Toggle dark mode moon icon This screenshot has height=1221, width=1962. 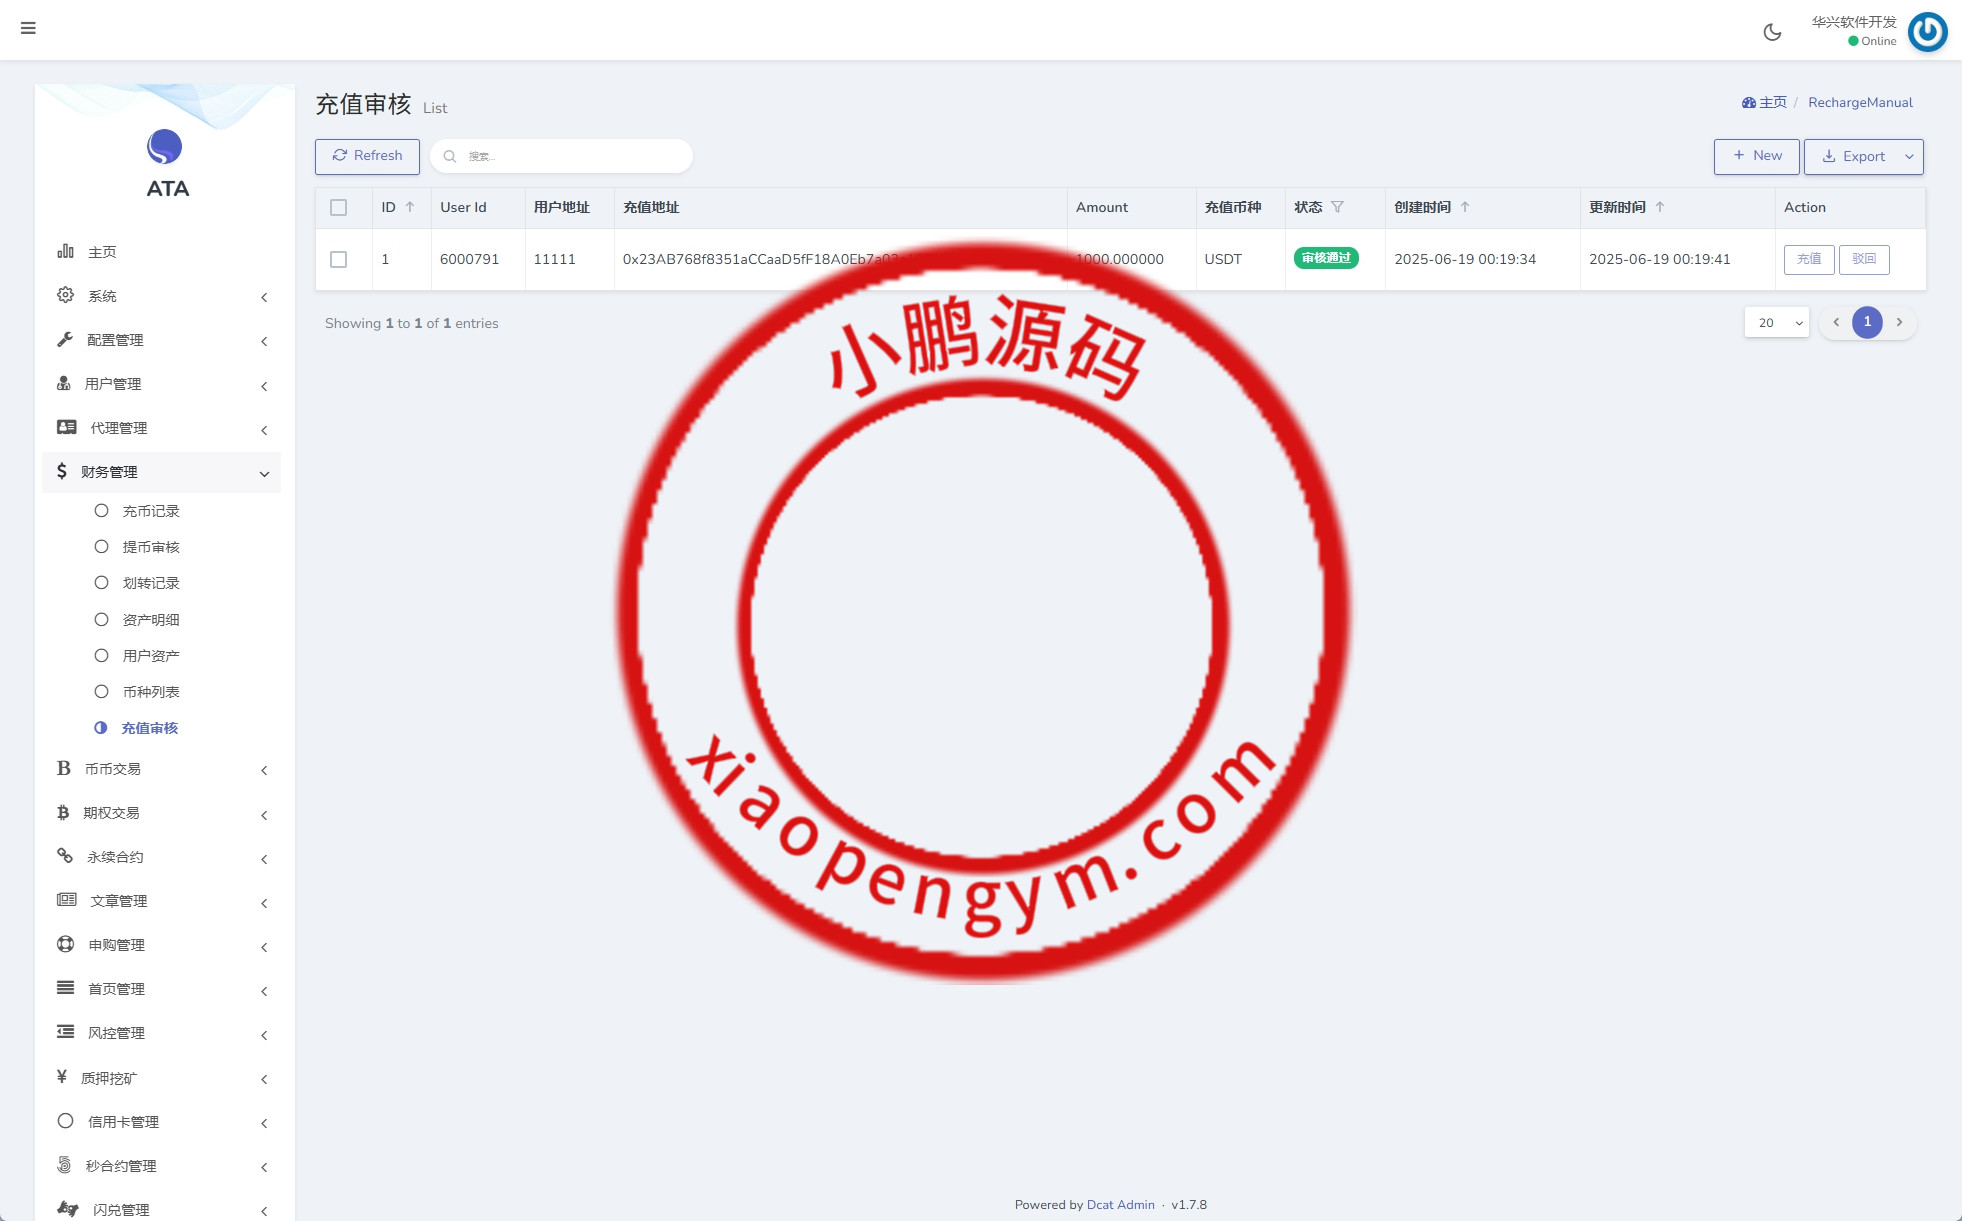coord(1772,32)
